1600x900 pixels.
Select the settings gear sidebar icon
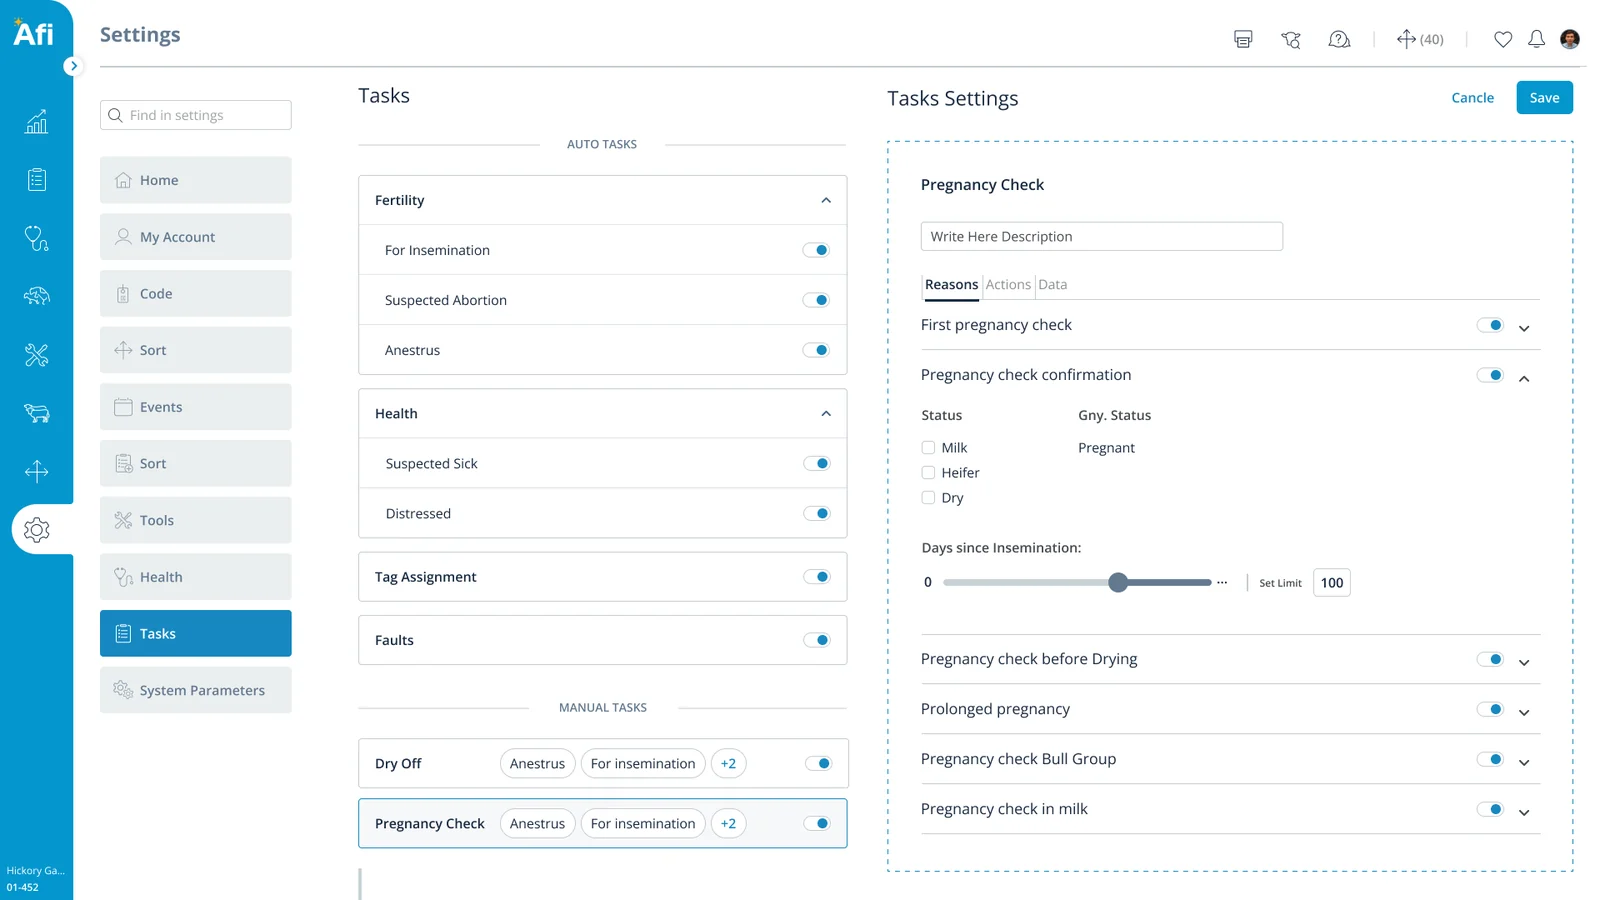pos(37,529)
